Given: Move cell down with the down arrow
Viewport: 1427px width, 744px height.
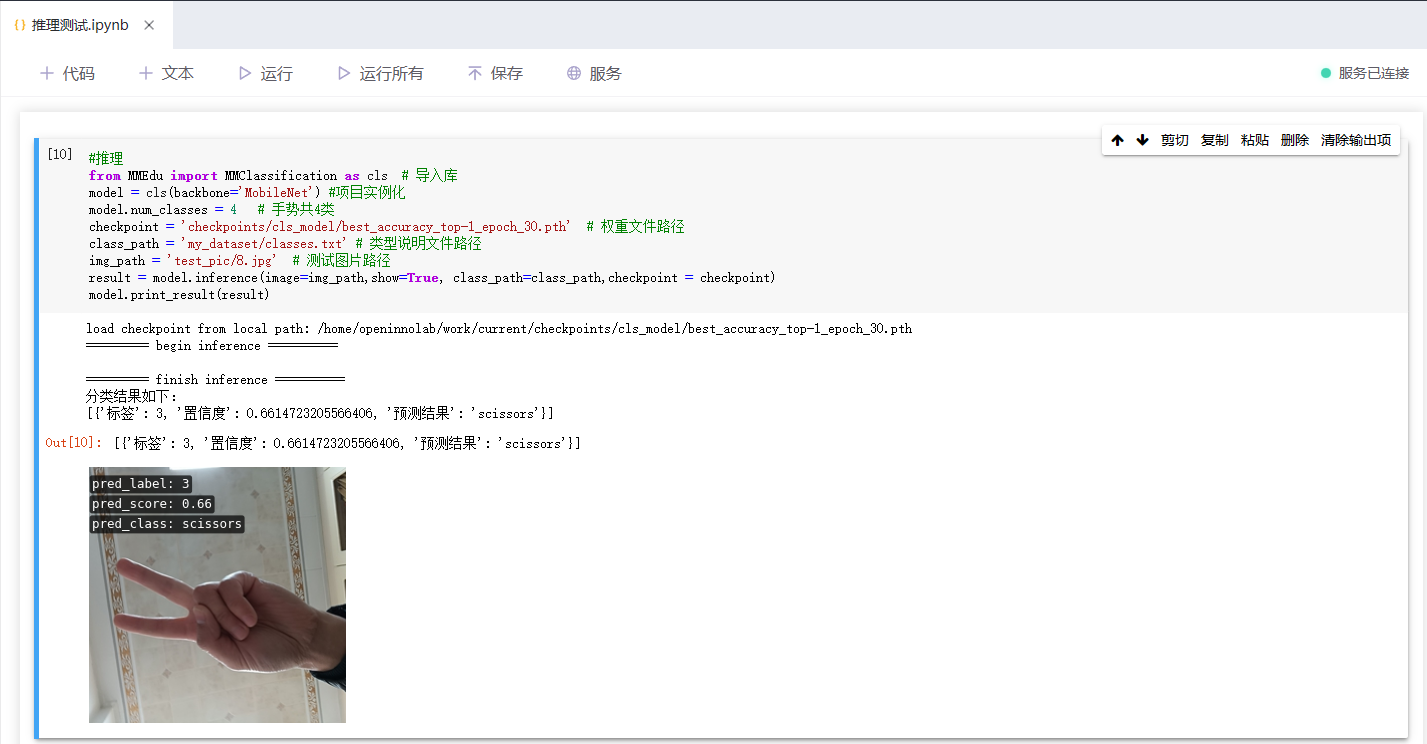Looking at the screenshot, I should (1143, 140).
